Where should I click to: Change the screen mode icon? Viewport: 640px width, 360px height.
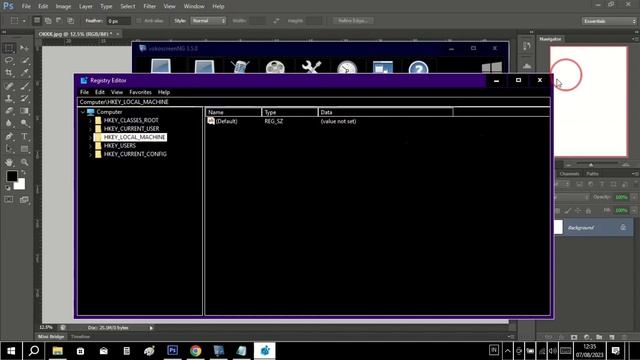click(x=24, y=200)
